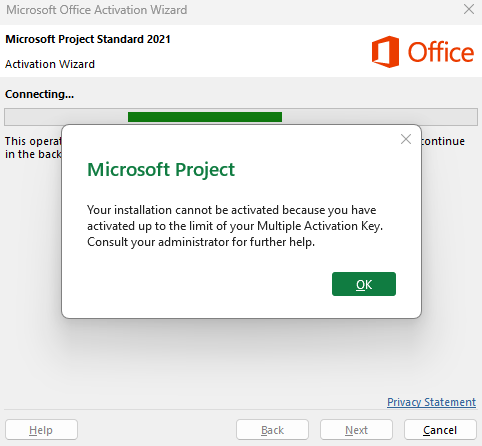This screenshot has width=482, height=446.
Task: Click the 'continue' text behind the dialog
Action: [443, 141]
